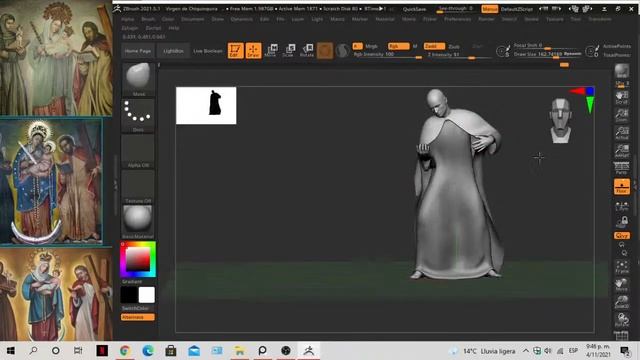Open the Dots stroke type selector
Screen dimensions: 640x360
click(x=138, y=116)
